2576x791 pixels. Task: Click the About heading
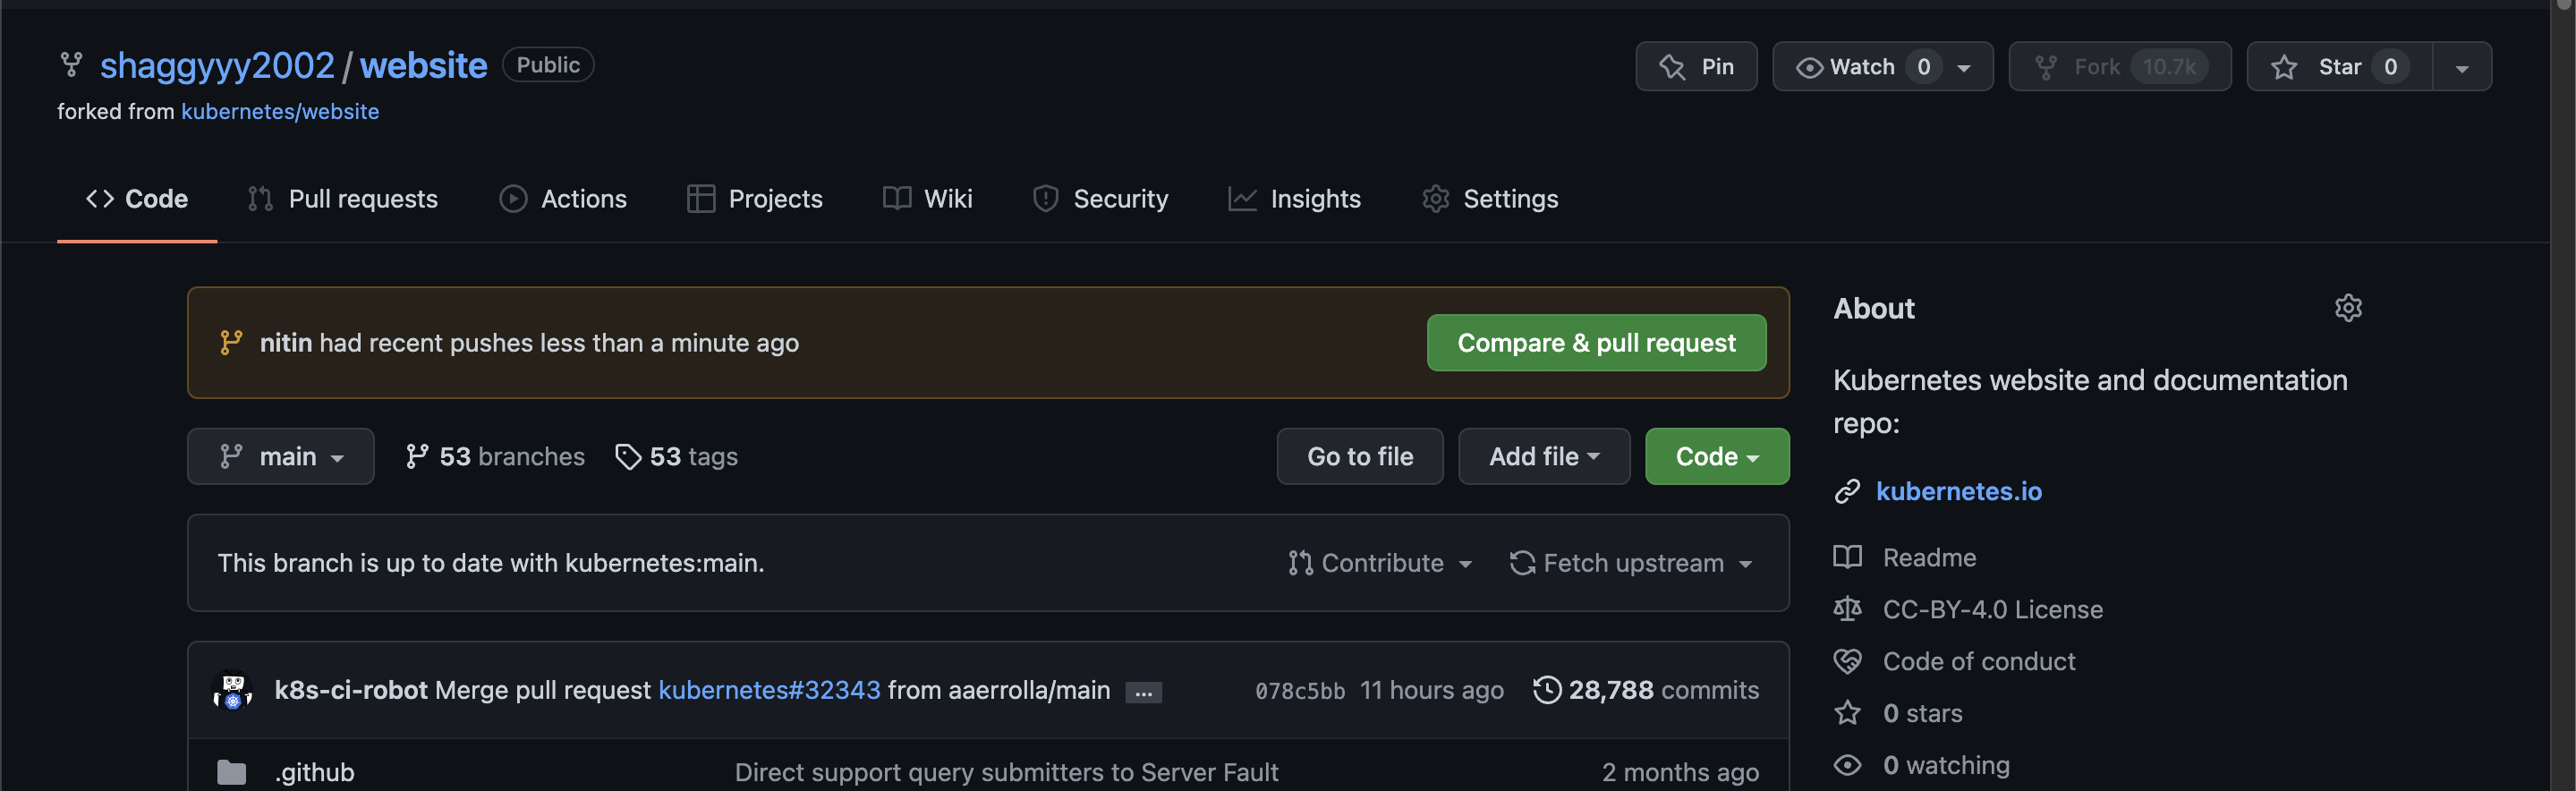(x=1873, y=308)
